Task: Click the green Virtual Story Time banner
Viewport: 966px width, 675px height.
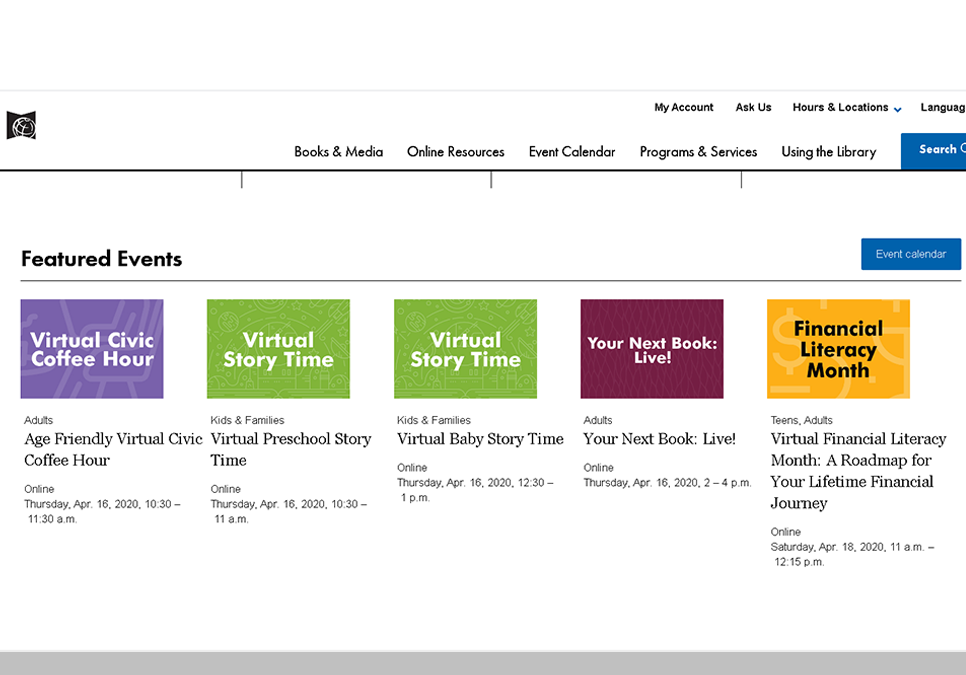Action: point(278,348)
